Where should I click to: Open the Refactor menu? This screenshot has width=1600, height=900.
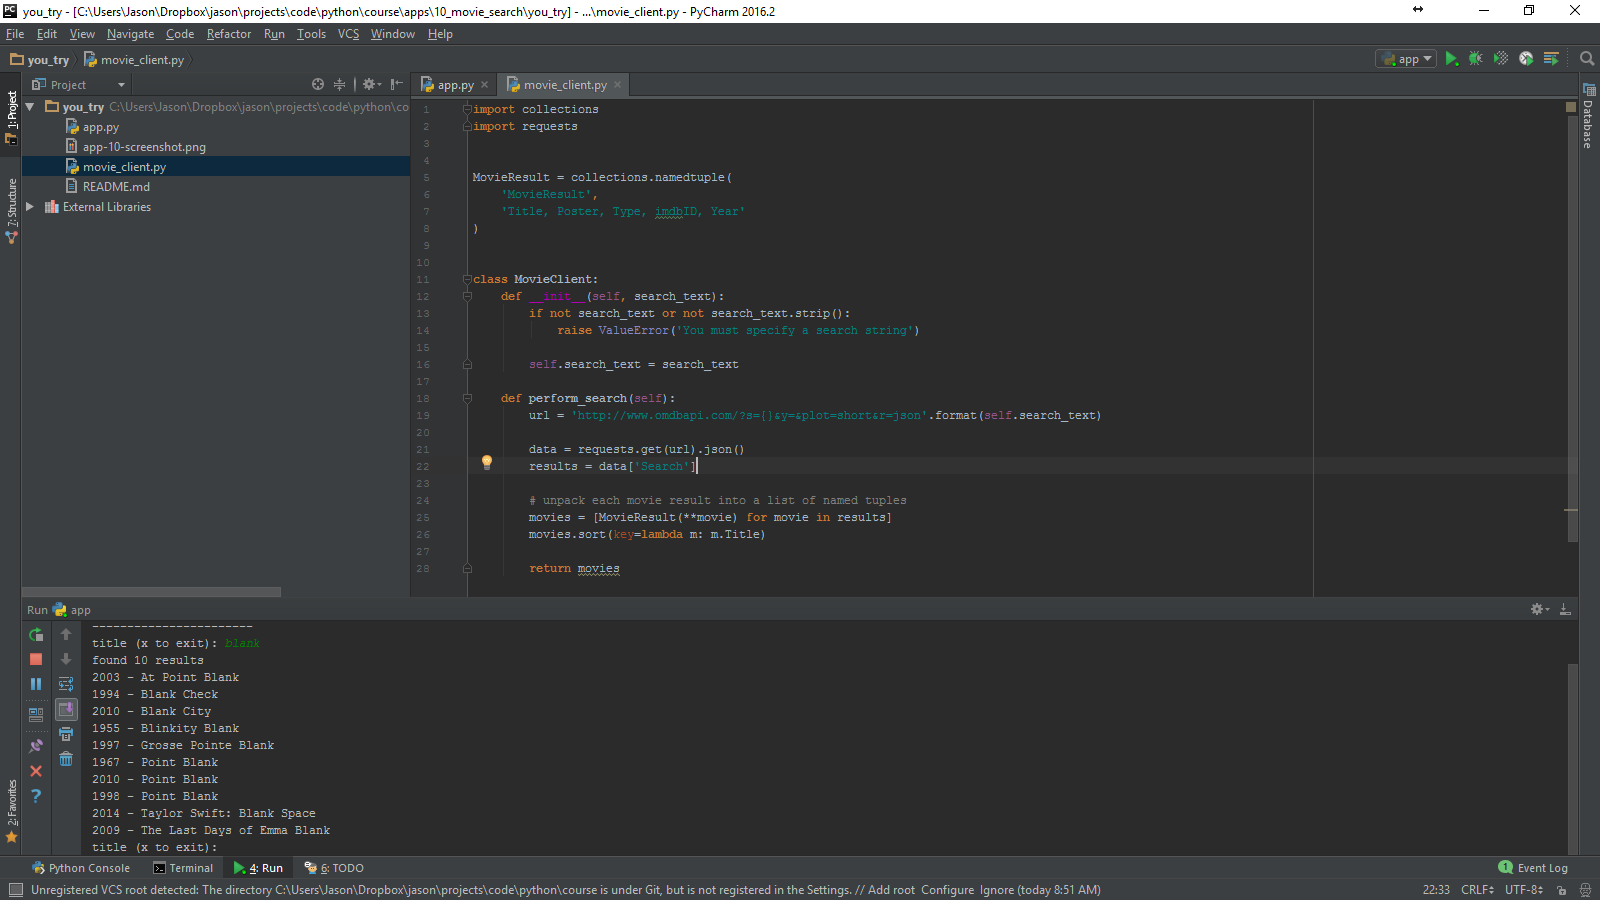tap(229, 33)
